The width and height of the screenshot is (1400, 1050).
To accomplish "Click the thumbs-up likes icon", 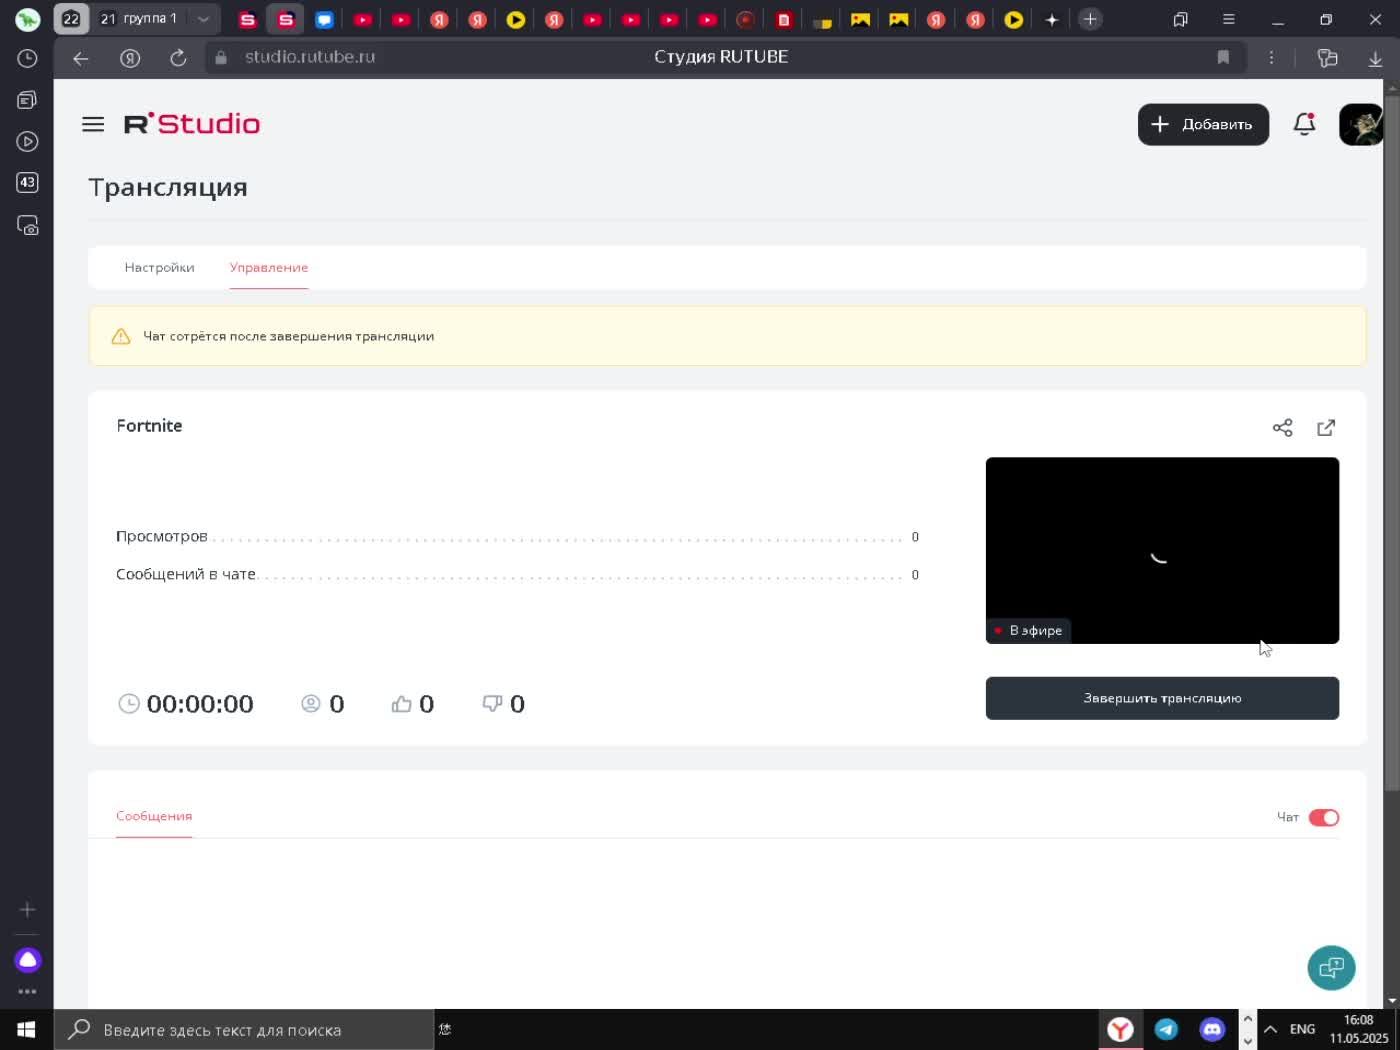I will tap(401, 704).
